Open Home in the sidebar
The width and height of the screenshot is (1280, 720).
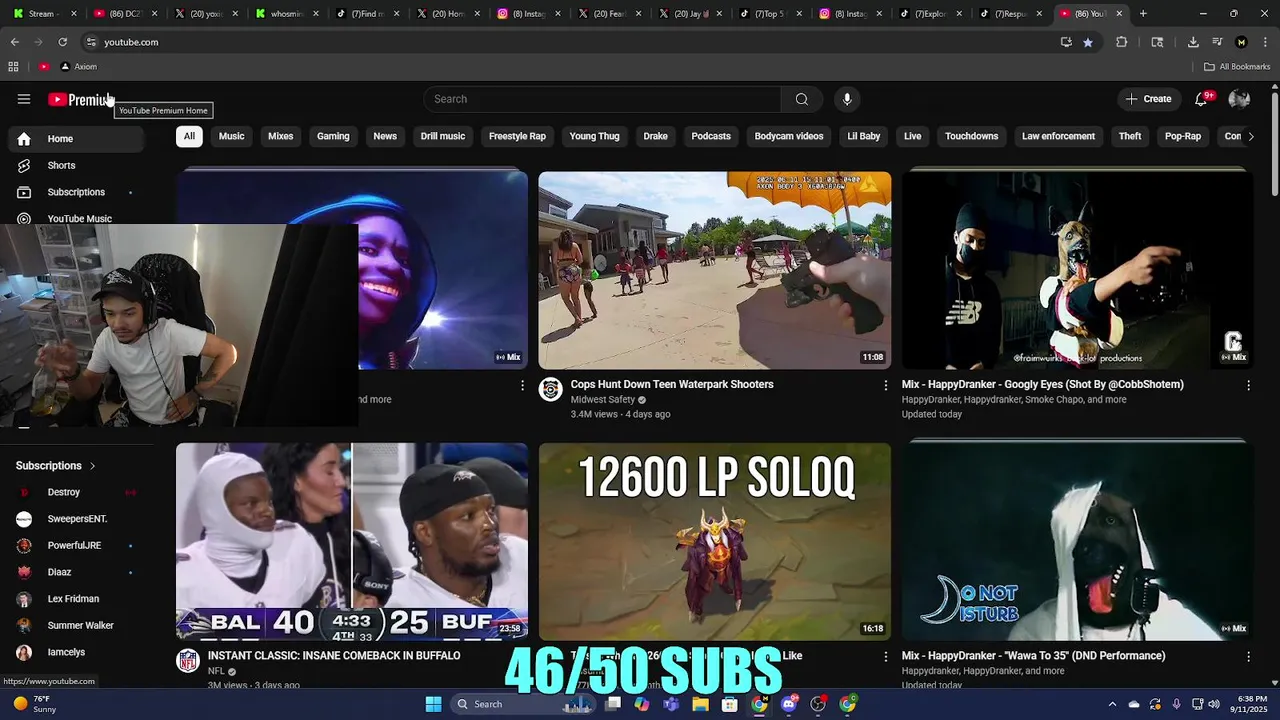tap(76, 139)
